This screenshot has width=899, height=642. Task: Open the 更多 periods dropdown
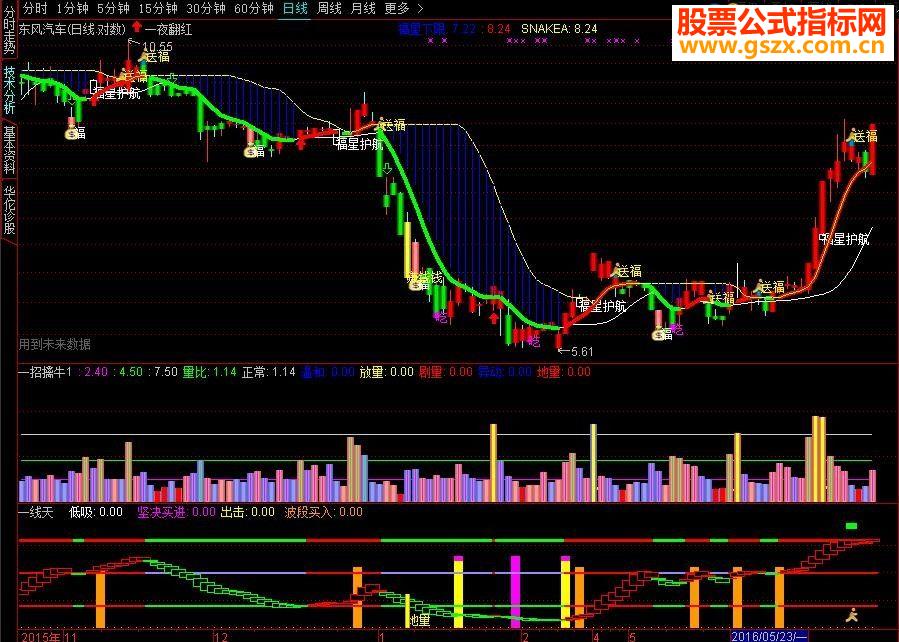[x=397, y=9]
